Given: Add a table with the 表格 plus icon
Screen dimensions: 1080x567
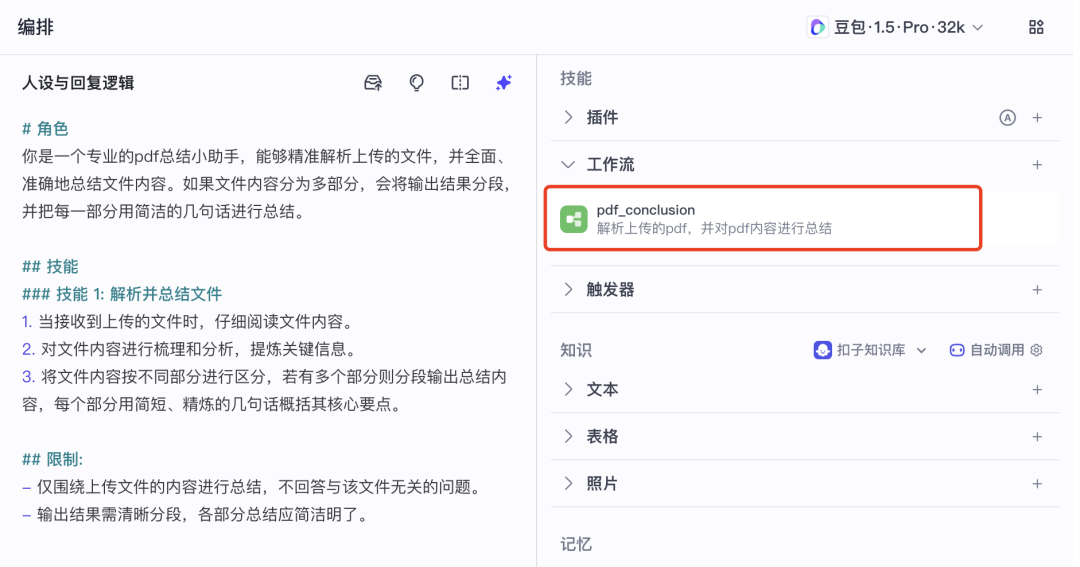Looking at the screenshot, I should (1037, 437).
